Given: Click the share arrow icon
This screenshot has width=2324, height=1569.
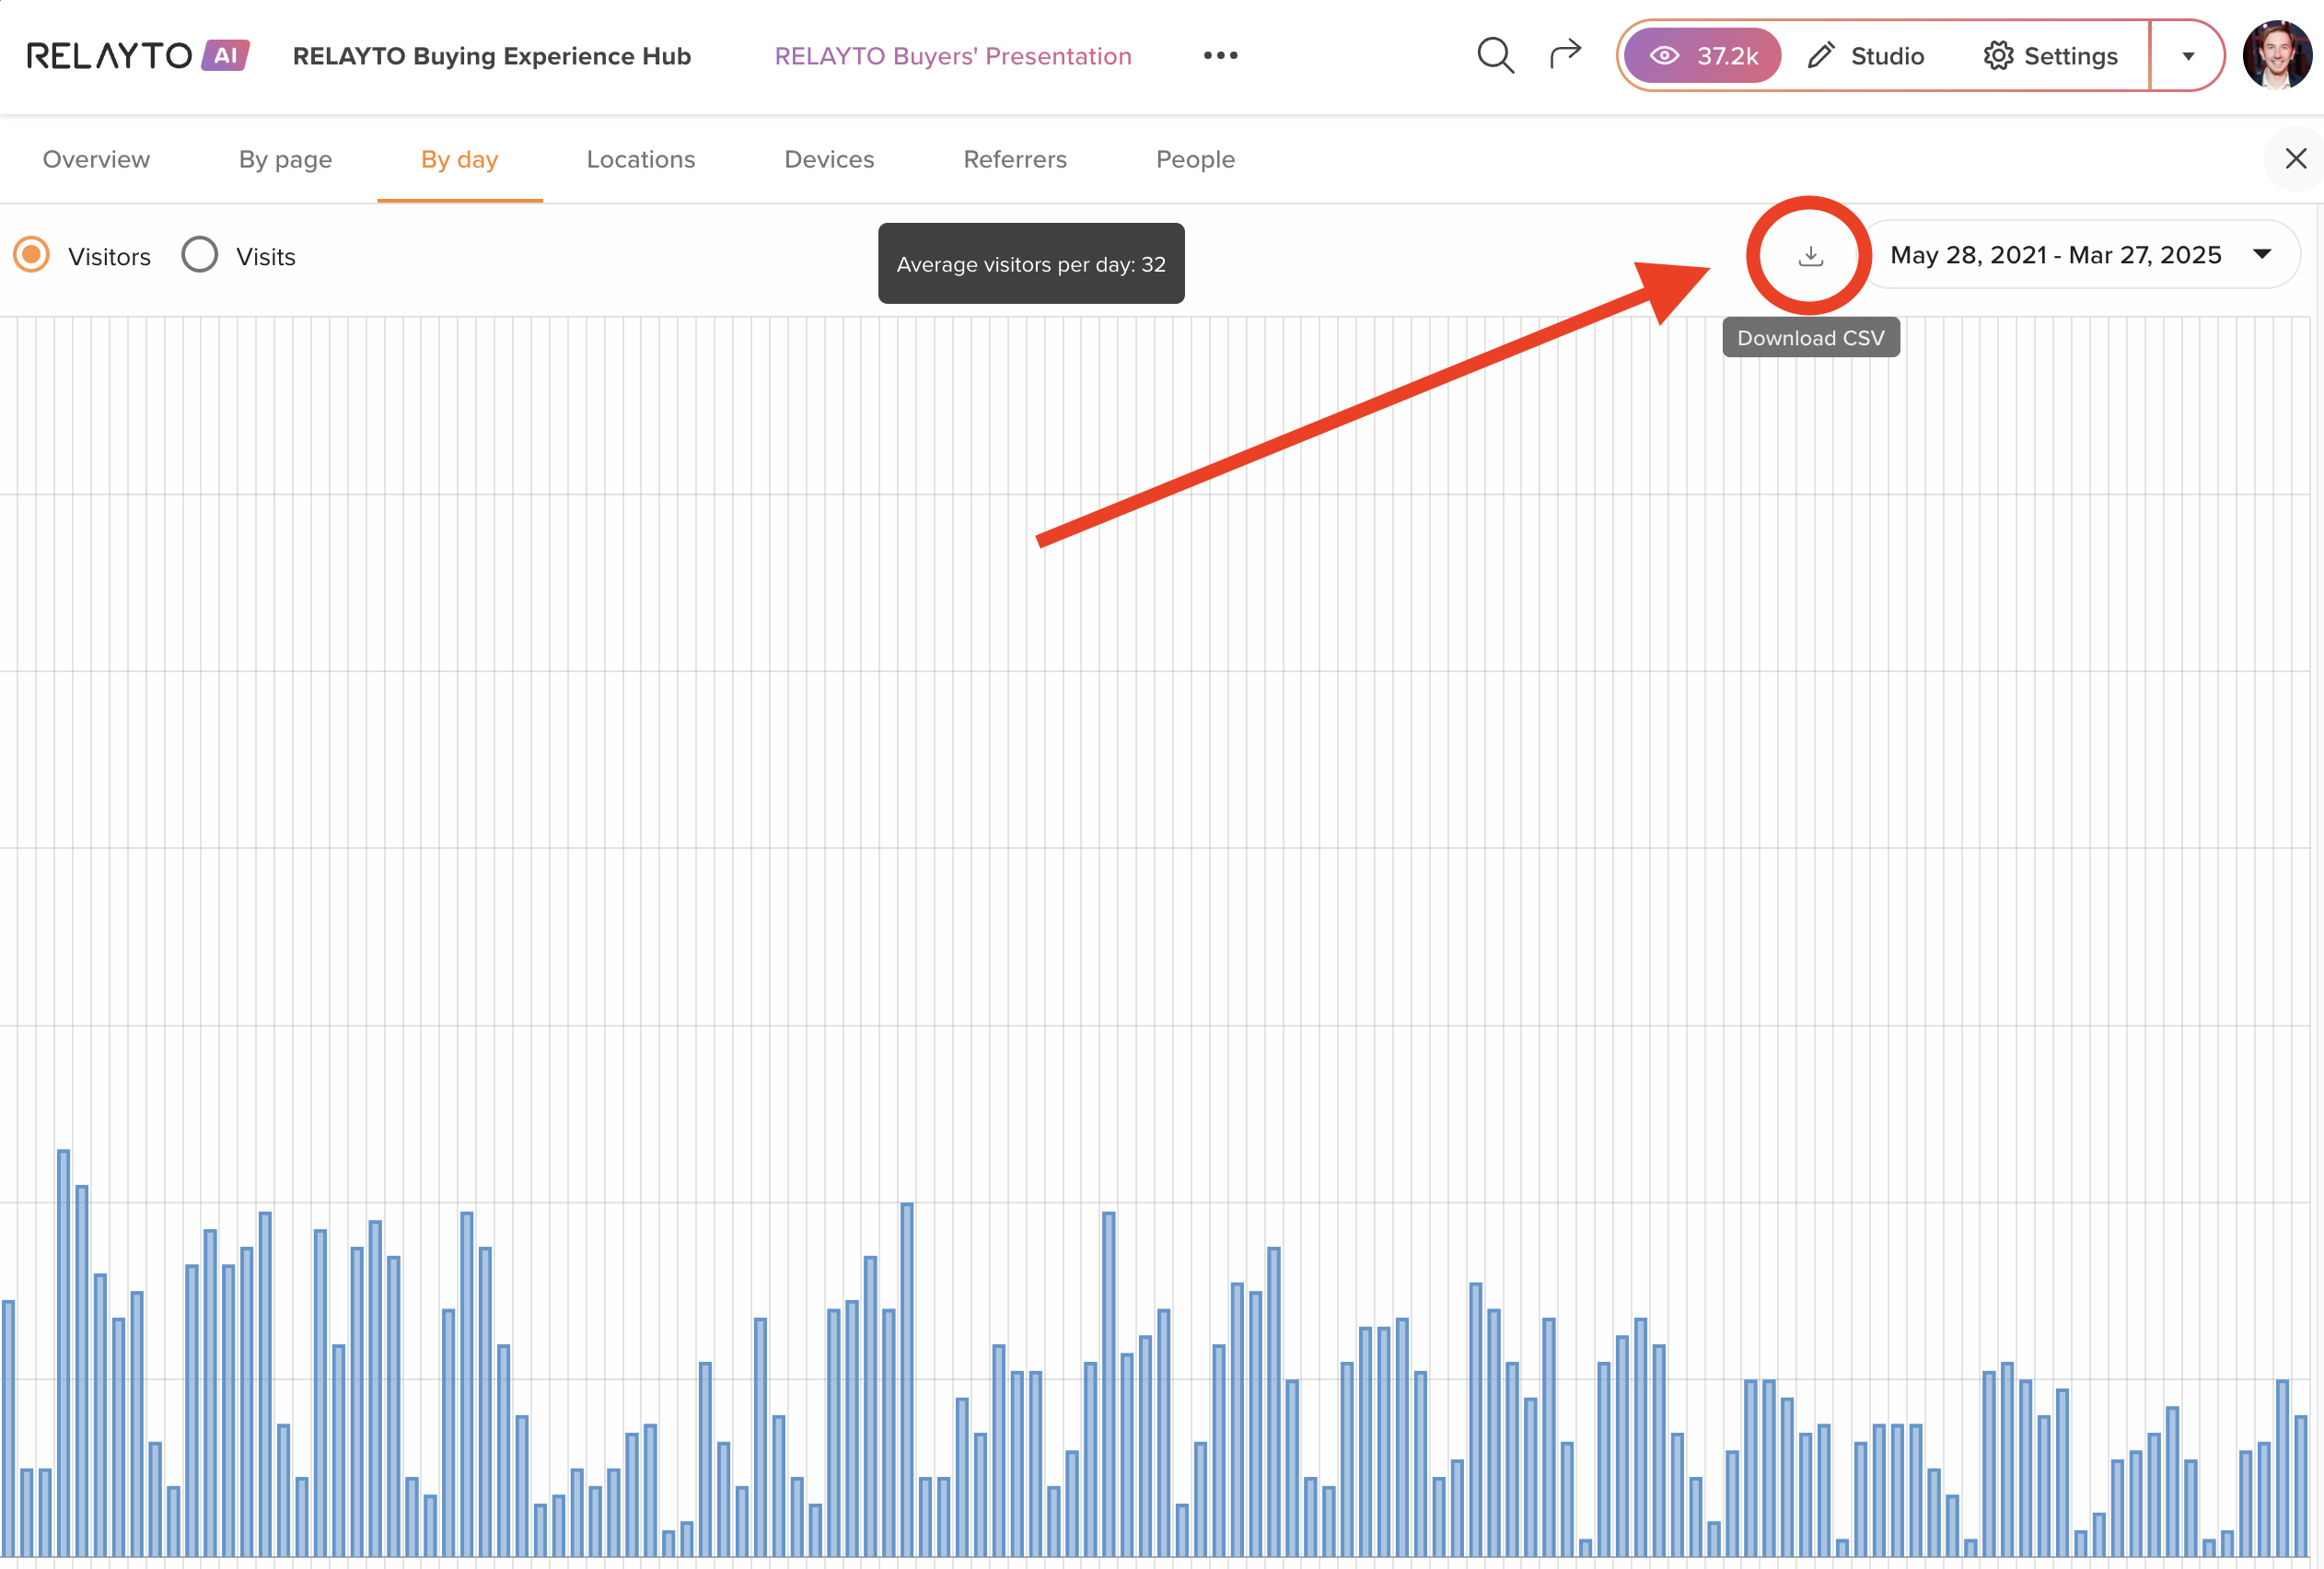Looking at the screenshot, I should point(1565,54).
